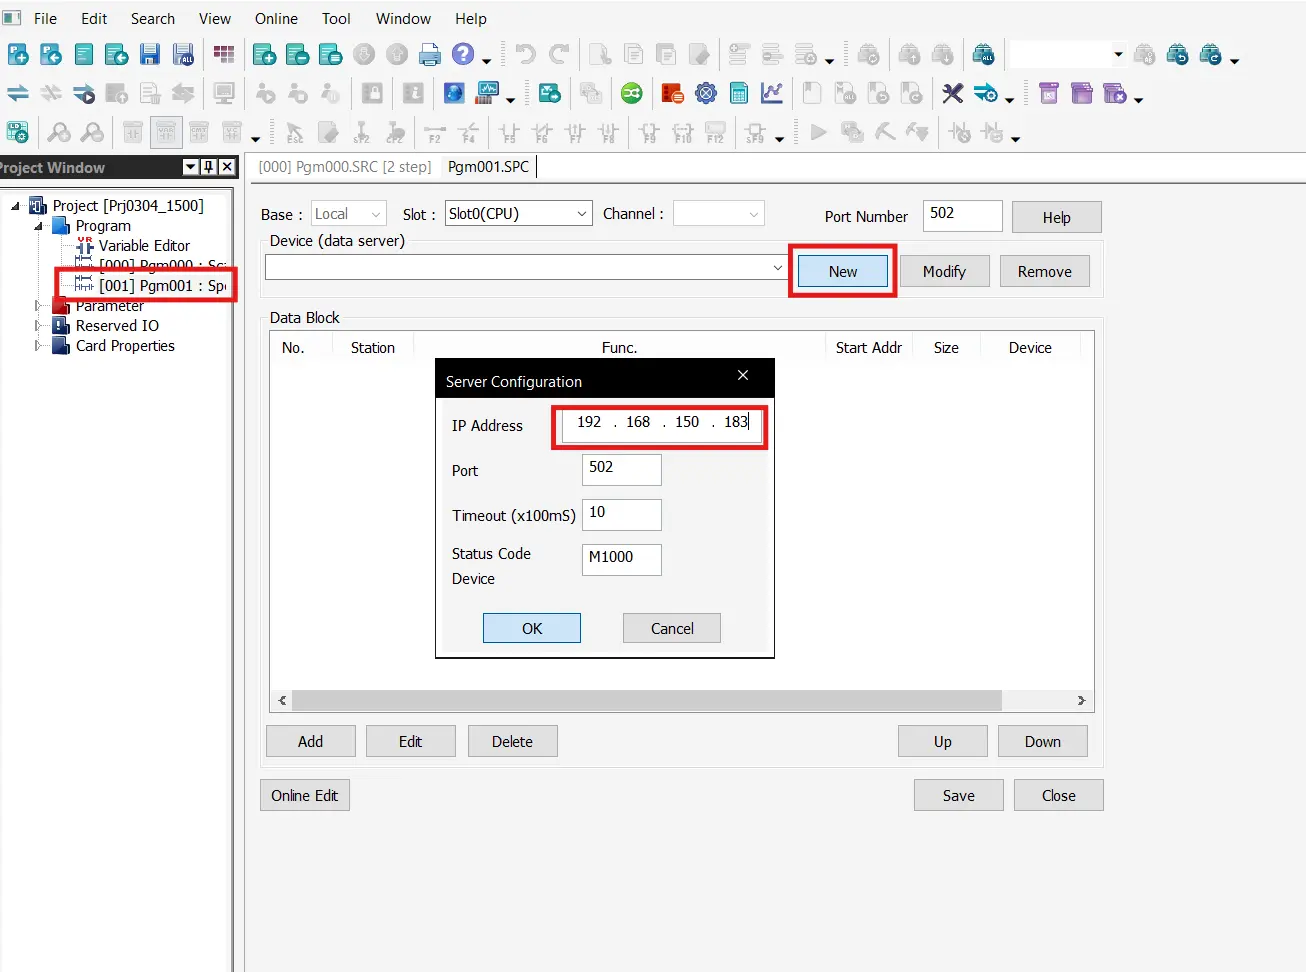Click the Save All toolbar icon
Viewport: 1306px width, 972px height.
pyautogui.click(x=183, y=55)
